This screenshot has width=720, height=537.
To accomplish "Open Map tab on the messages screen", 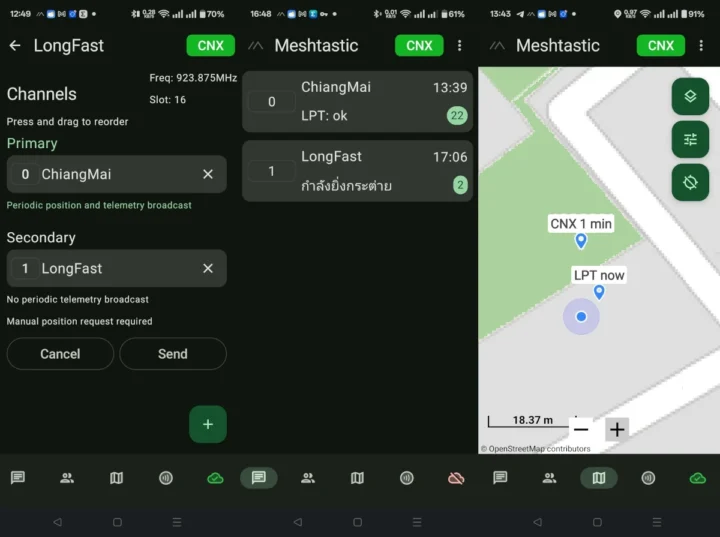I will pos(357,478).
